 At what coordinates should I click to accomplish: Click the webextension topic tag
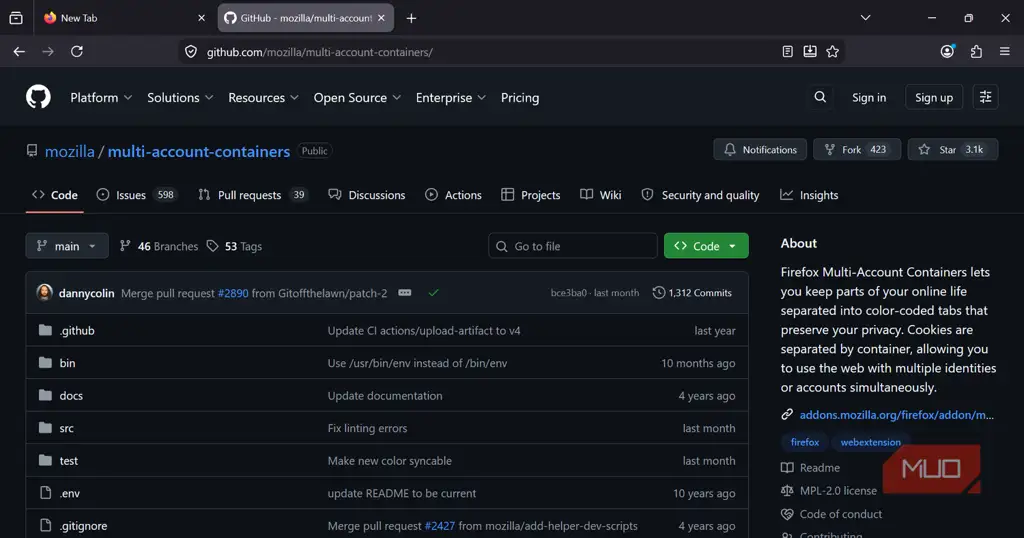[x=871, y=442]
